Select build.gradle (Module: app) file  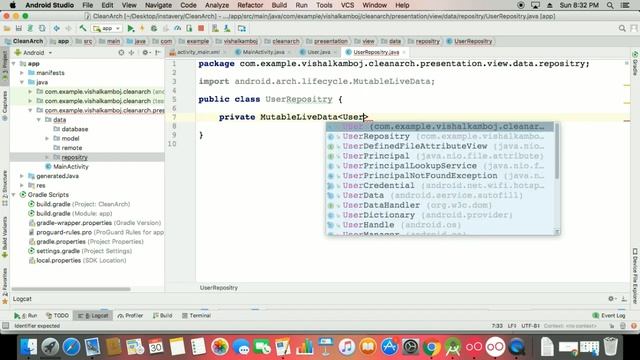(x=74, y=214)
